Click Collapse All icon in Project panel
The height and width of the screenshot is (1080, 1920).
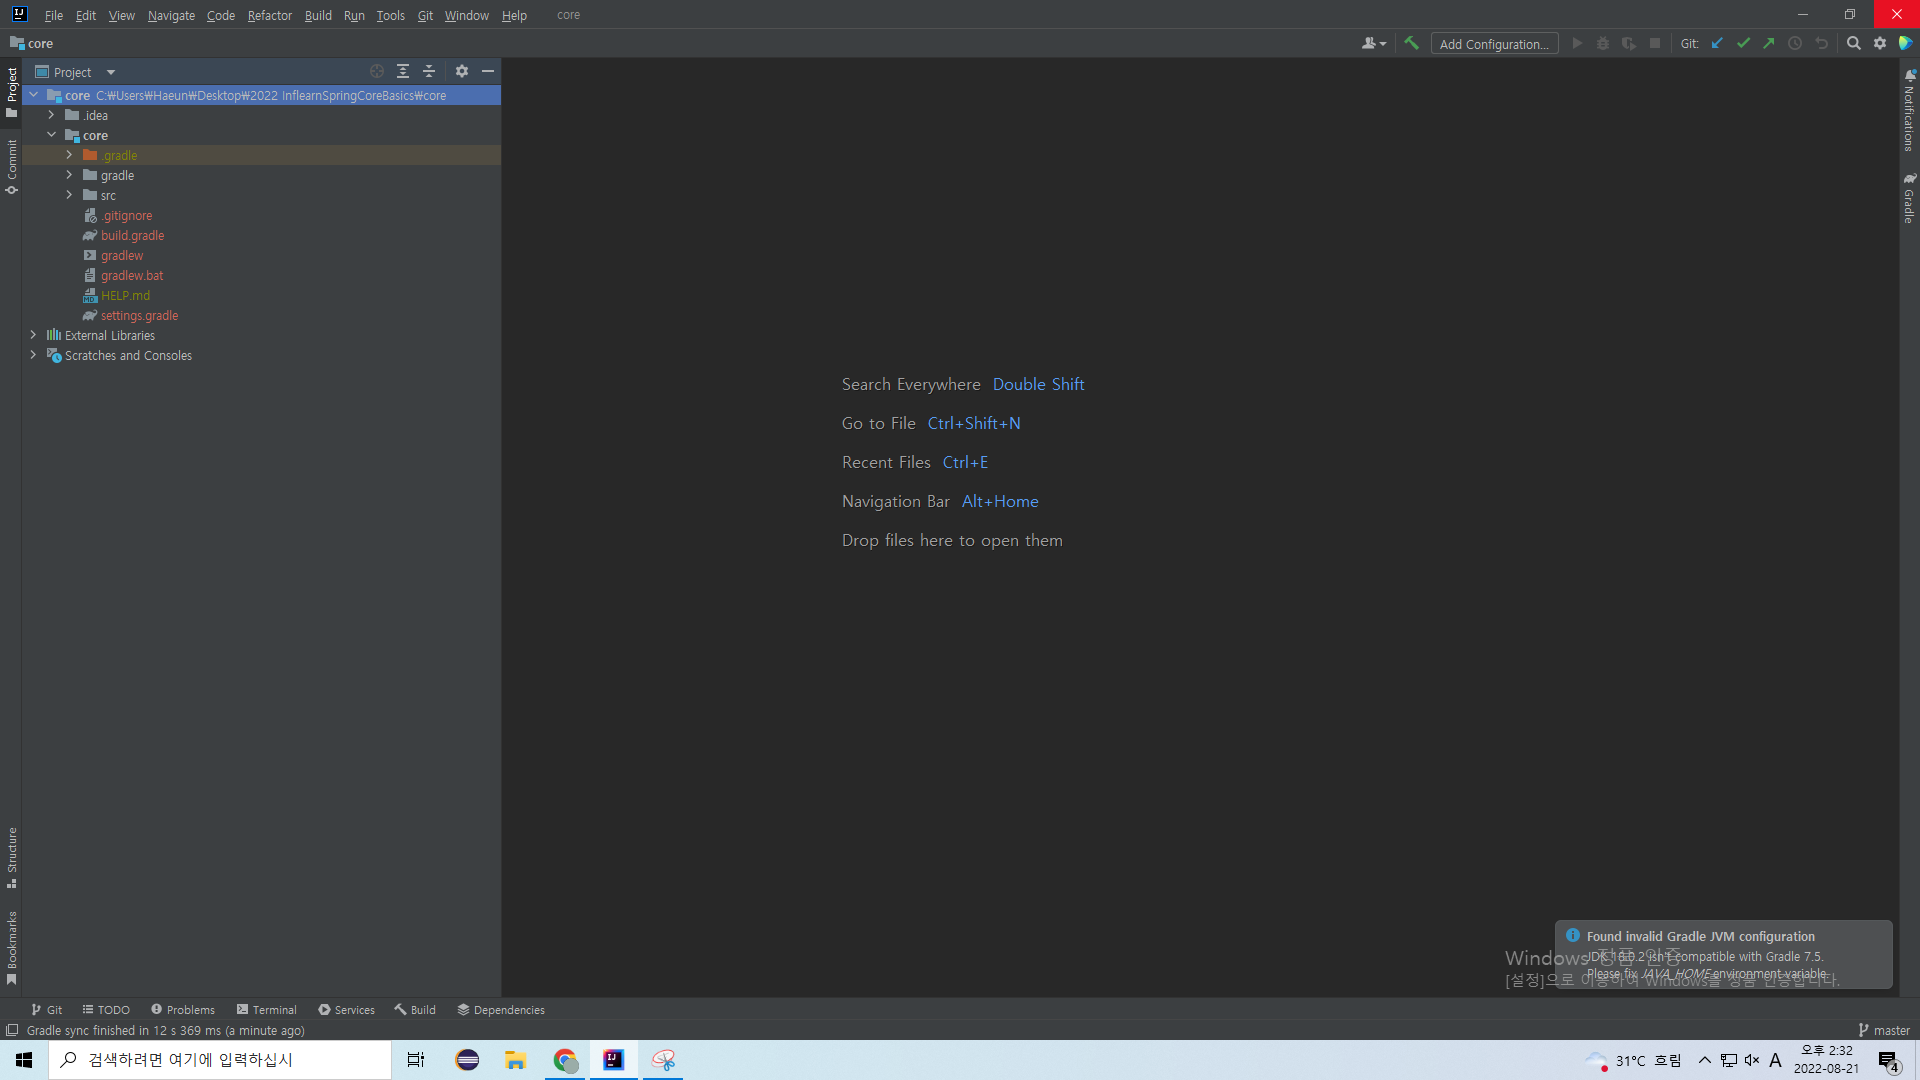pyautogui.click(x=429, y=71)
